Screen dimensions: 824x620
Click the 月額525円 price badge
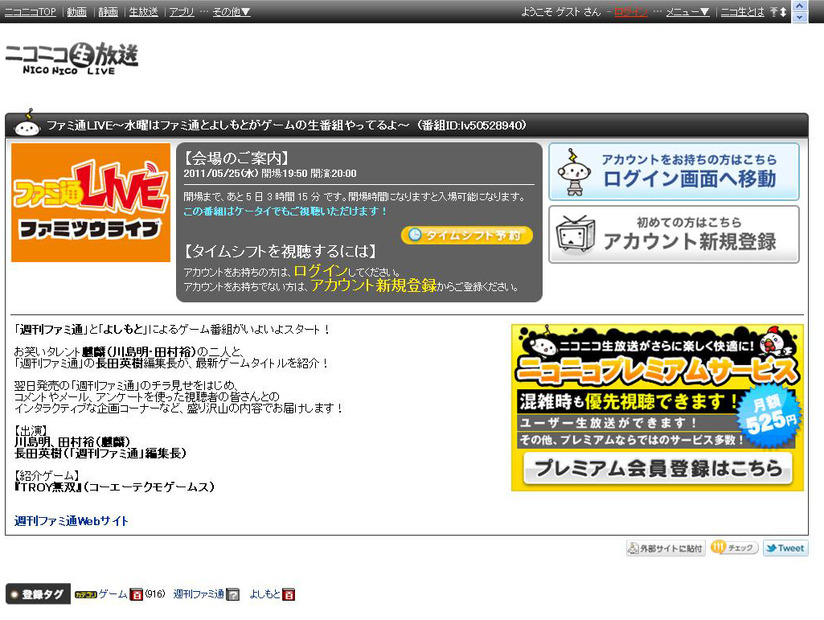click(771, 415)
